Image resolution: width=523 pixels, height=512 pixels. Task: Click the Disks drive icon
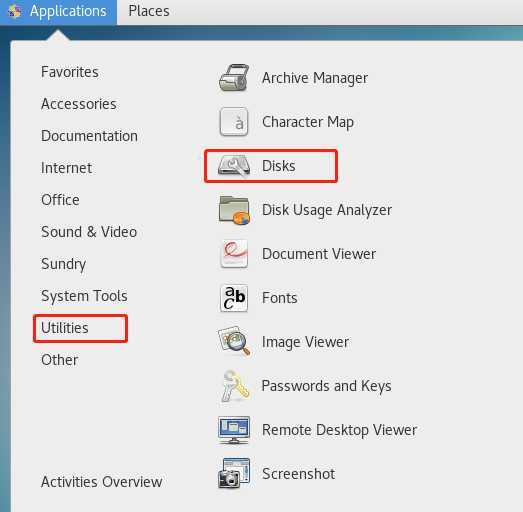[x=234, y=166]
